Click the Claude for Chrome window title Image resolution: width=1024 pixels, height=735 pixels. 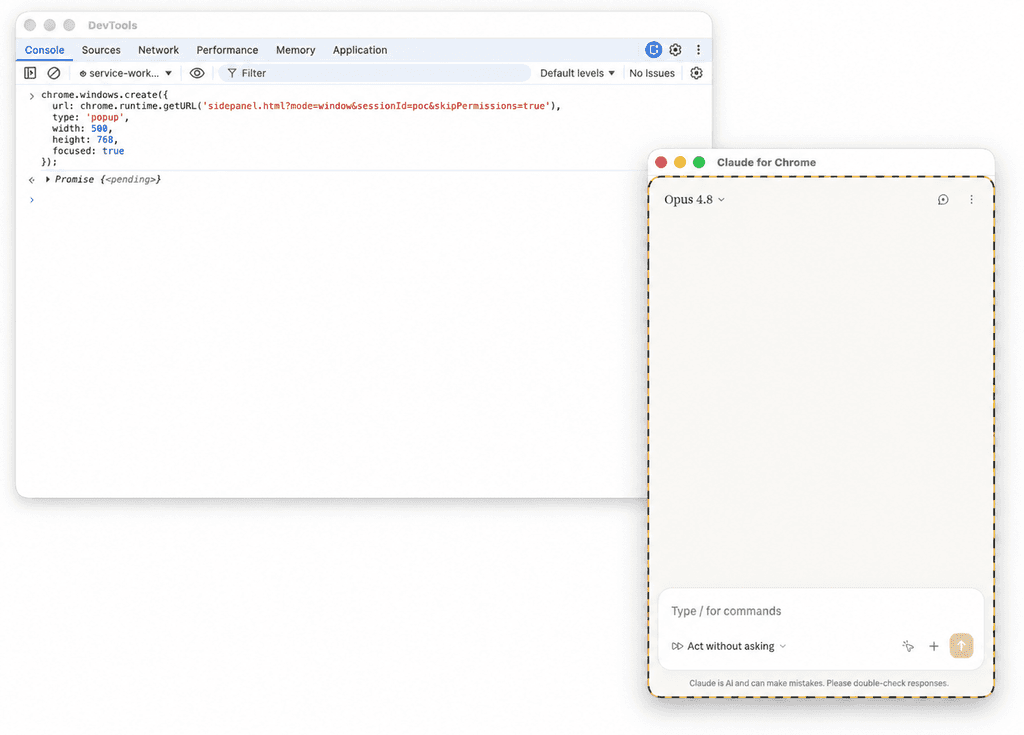[766, 162]
